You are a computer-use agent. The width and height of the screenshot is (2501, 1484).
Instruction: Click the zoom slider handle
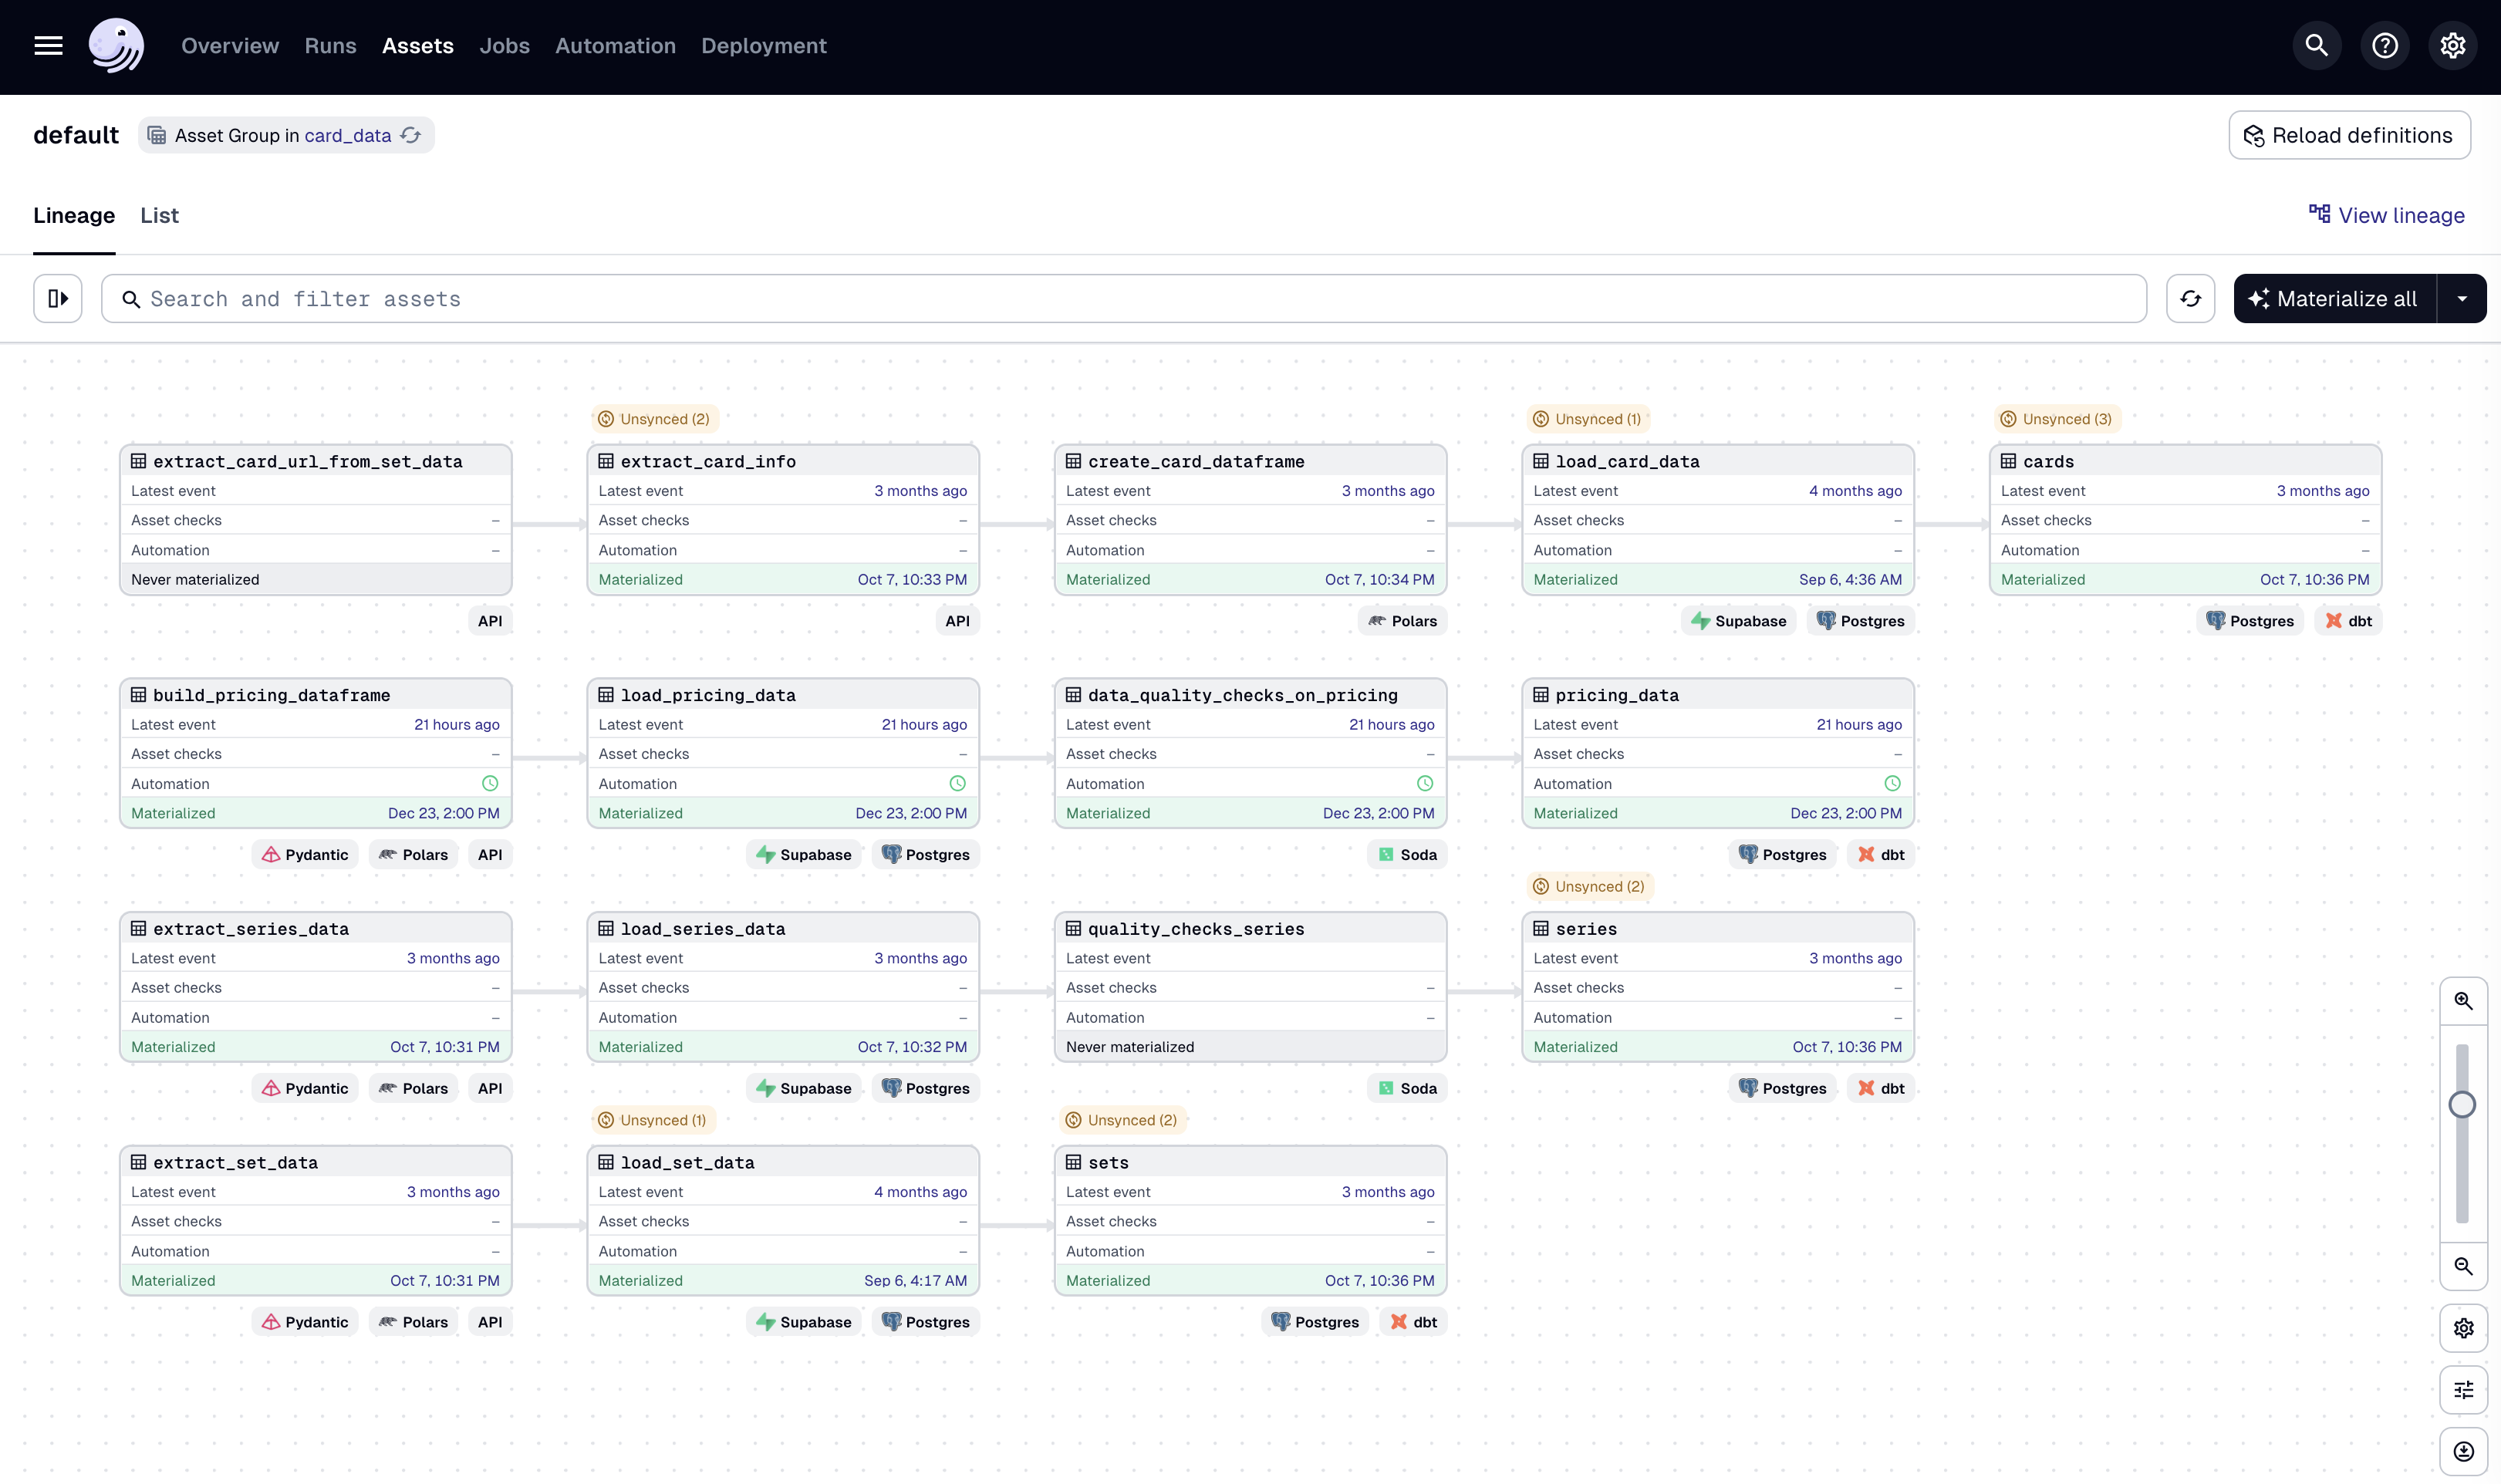(x=2462, y=1105)
